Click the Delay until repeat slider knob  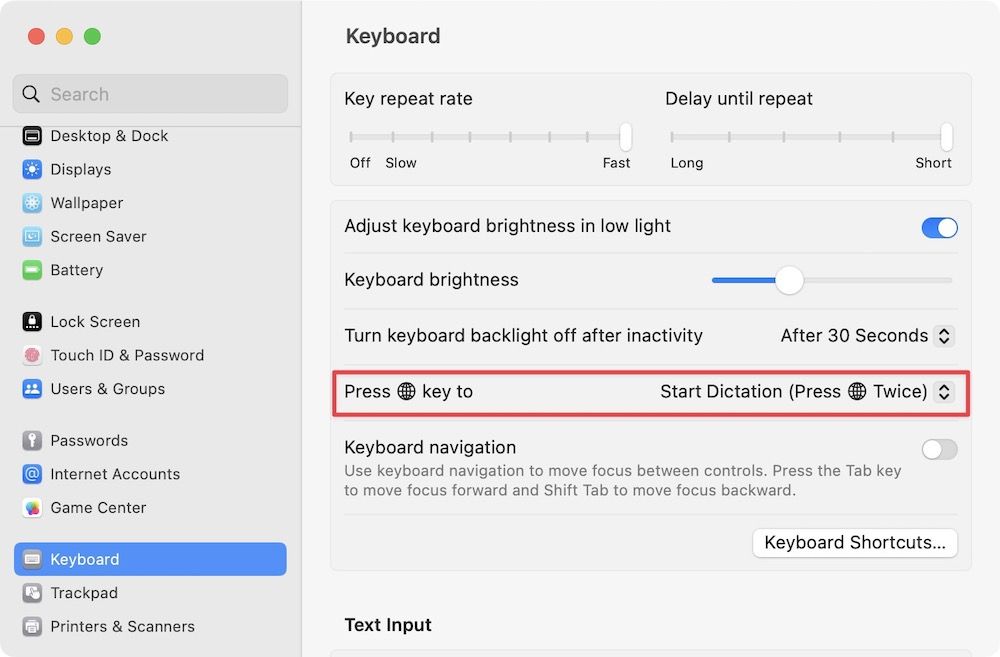click(946, 136)
